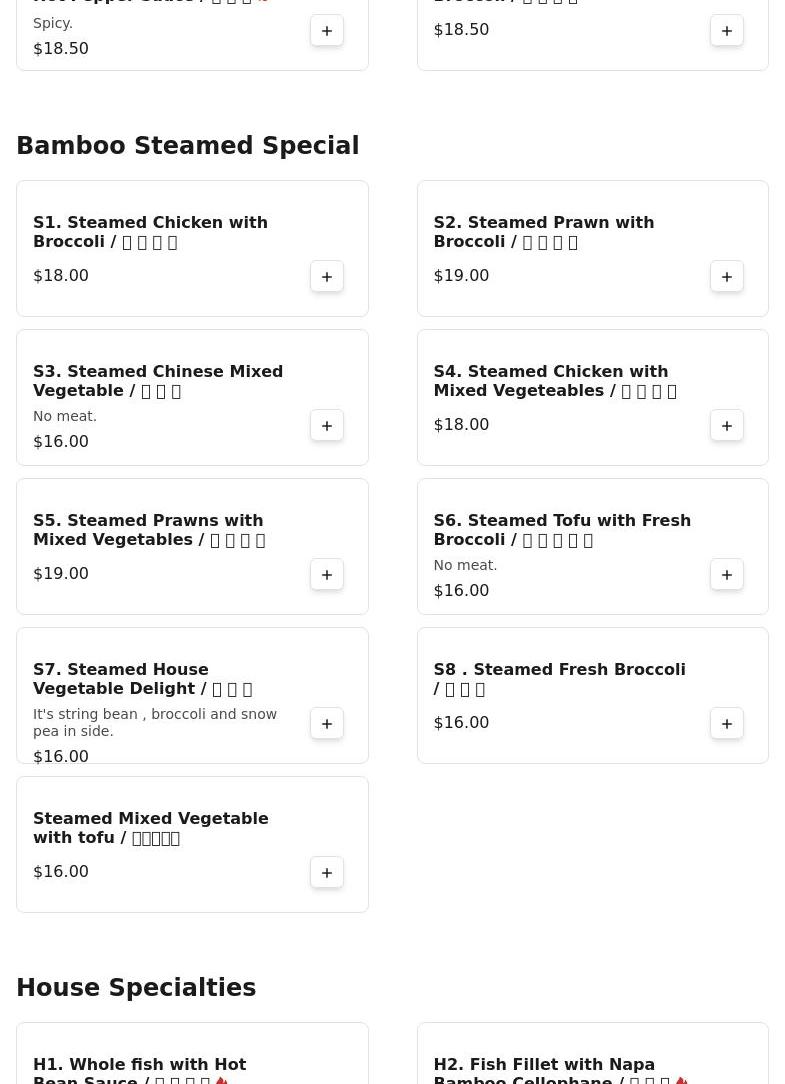
Task: Add S1 Steamed Chicken with Broccoli
Action: pyautogui.click(x=326, y=277)
